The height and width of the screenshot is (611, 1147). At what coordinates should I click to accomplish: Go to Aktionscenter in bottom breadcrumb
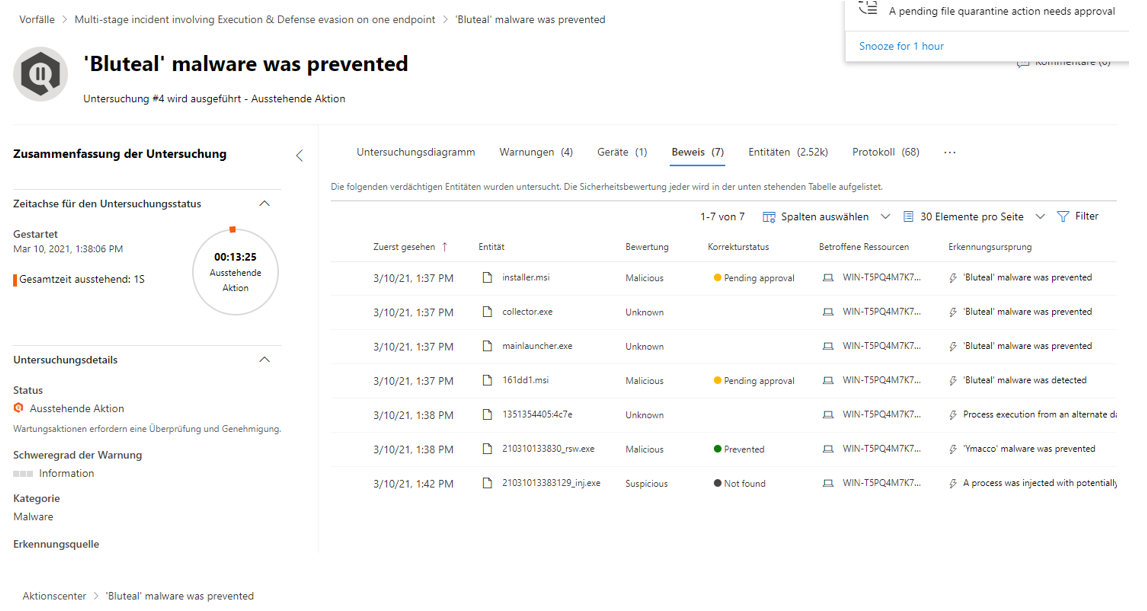54,596
